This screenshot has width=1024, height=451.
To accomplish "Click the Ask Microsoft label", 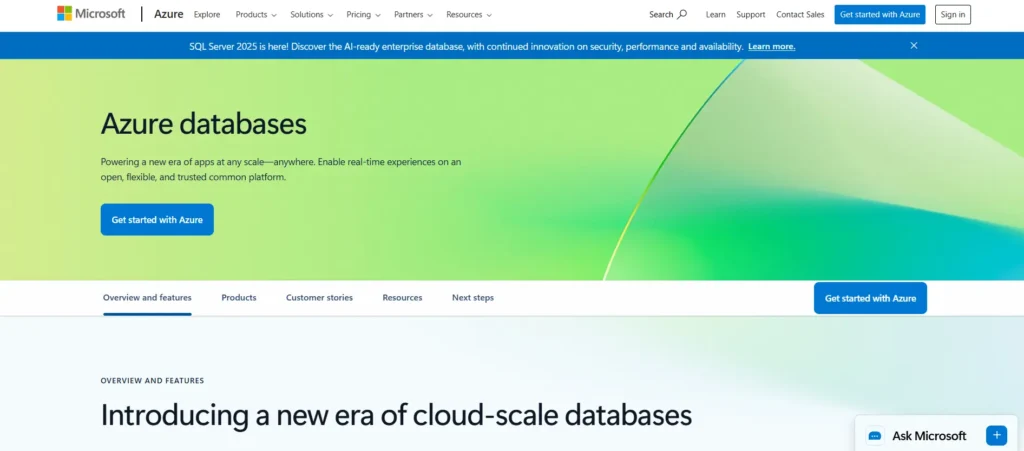I will [929, 436].
